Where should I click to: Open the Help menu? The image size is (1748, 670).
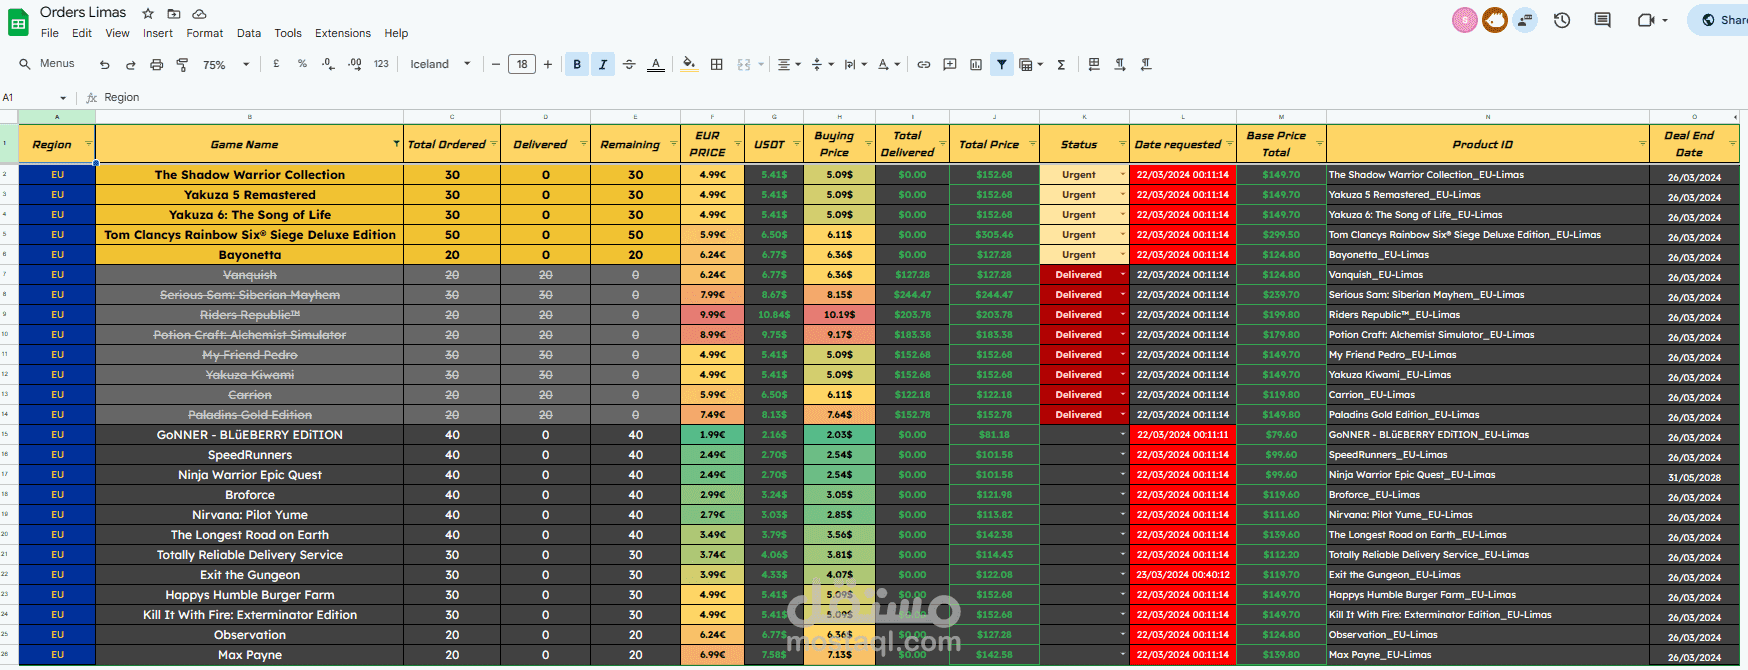[x=396, y=33]
